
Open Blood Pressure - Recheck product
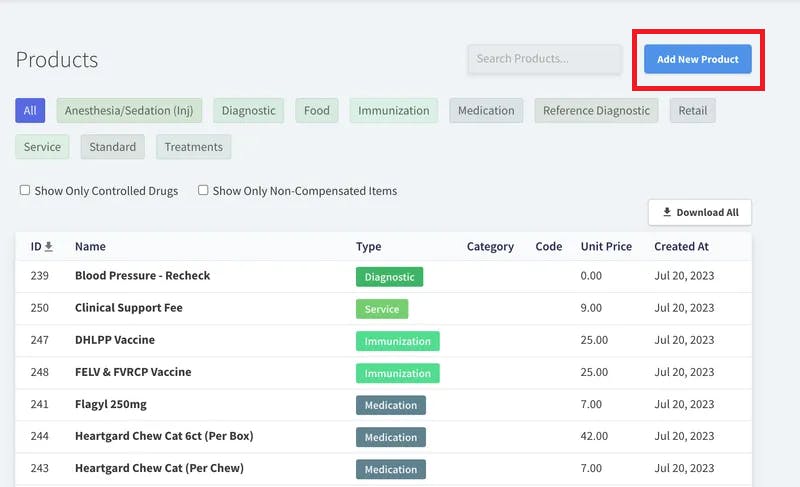coord(142,276)
